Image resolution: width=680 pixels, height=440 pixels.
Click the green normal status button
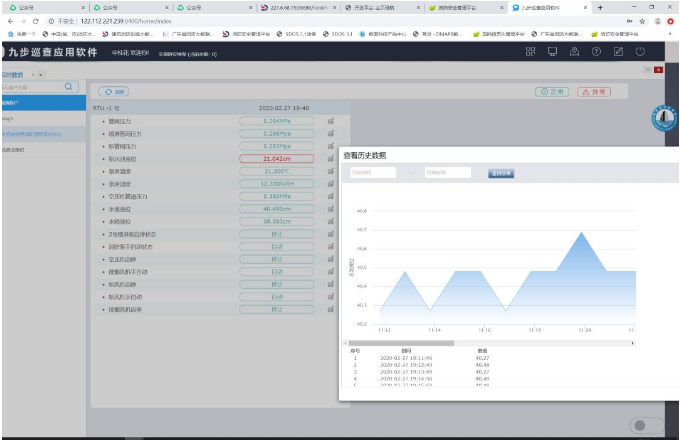552,91
